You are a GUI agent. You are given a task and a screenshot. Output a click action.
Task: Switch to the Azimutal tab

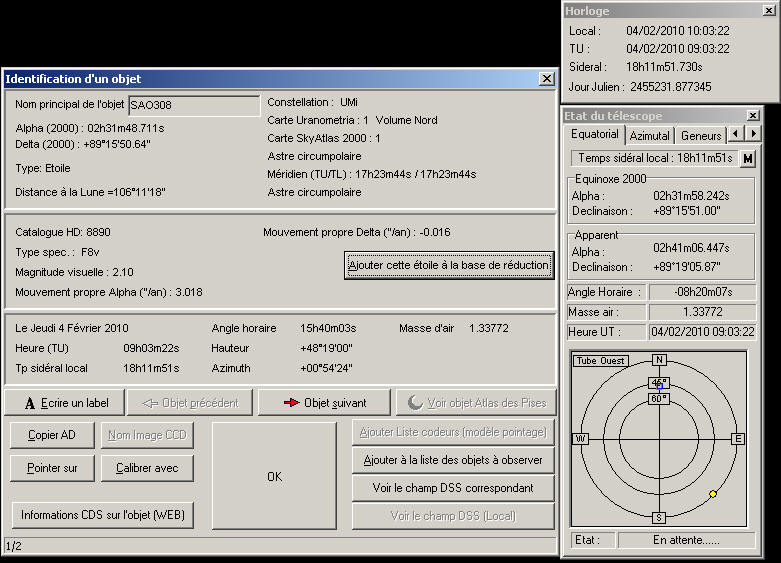649,135
